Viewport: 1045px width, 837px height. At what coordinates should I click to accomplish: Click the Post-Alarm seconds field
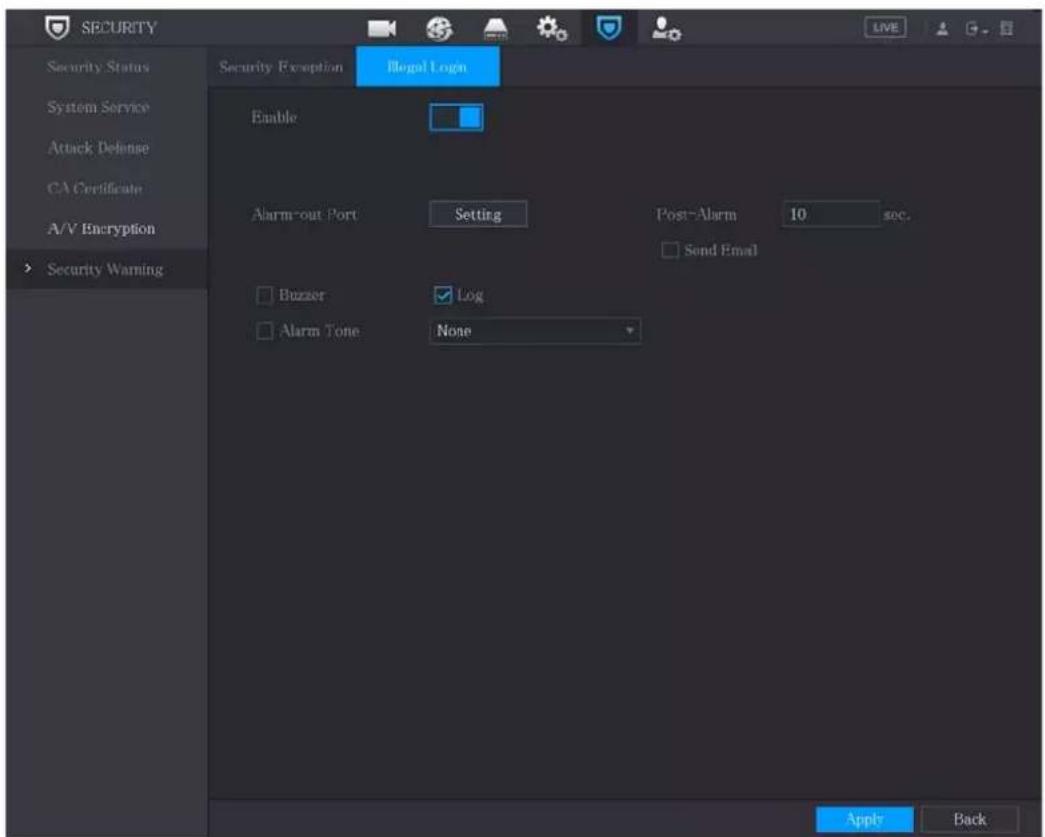[830, 214]
